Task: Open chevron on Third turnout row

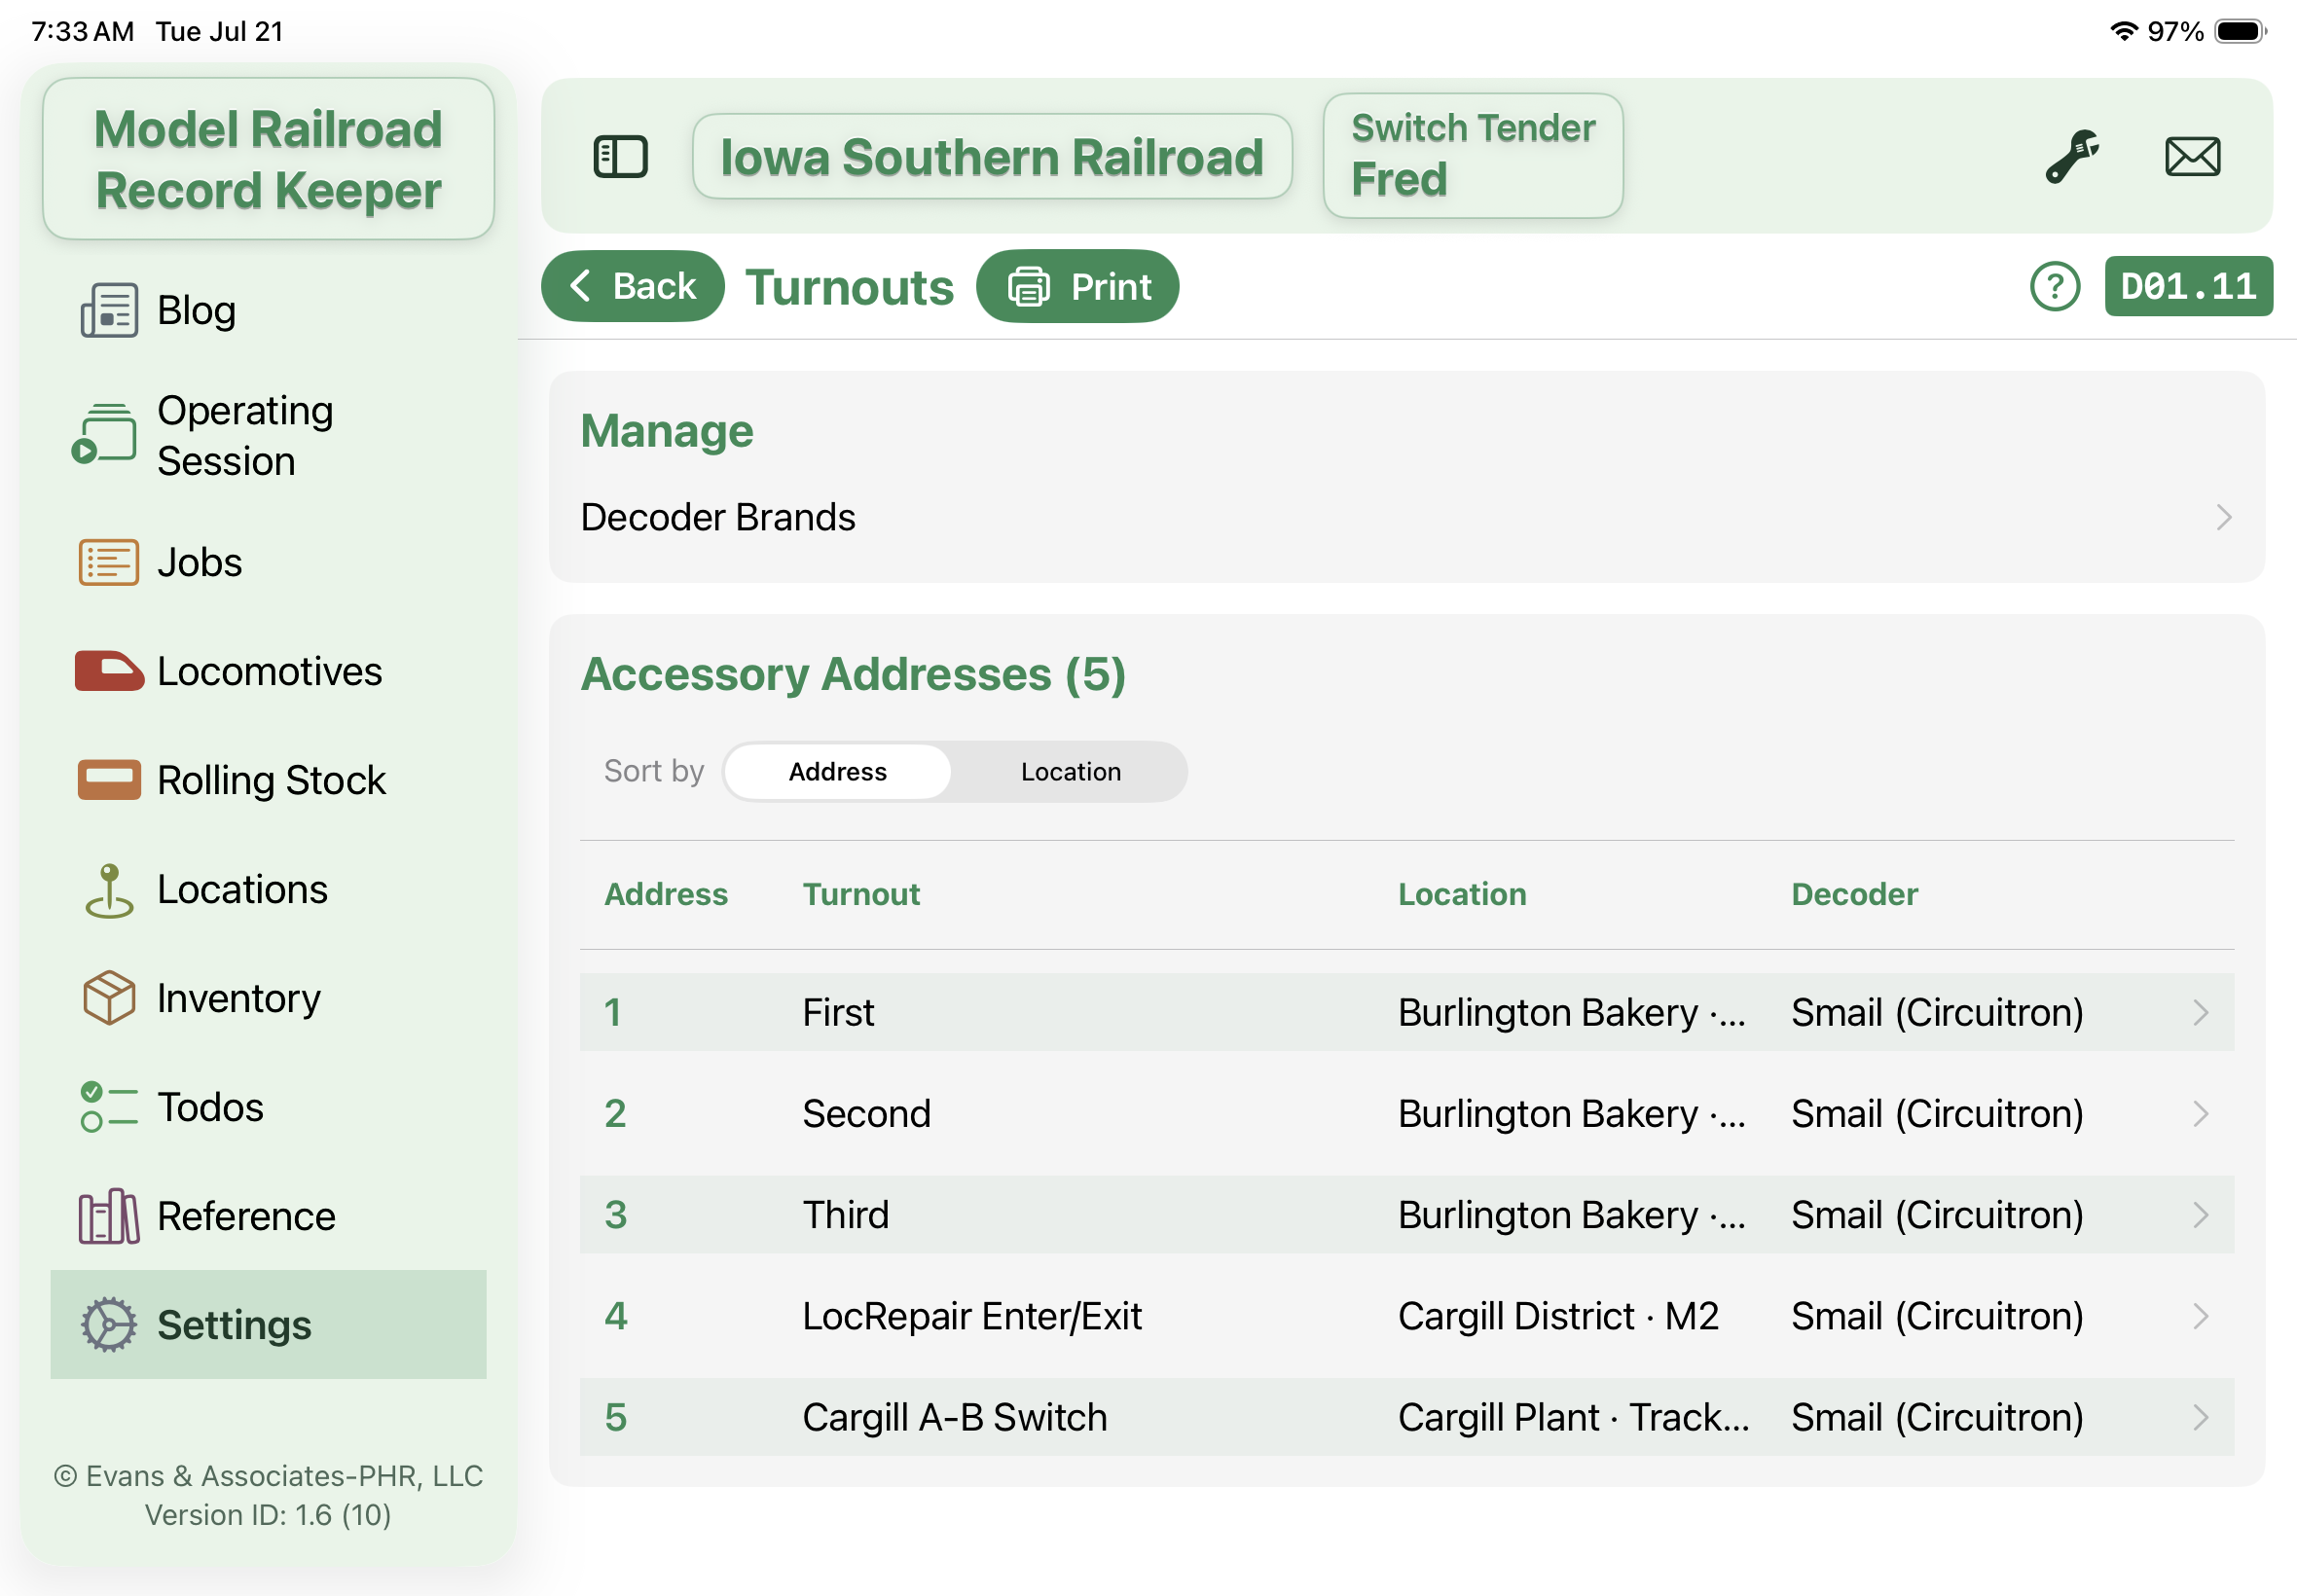Action: pyautogui.click(x=2200, y=1215)
